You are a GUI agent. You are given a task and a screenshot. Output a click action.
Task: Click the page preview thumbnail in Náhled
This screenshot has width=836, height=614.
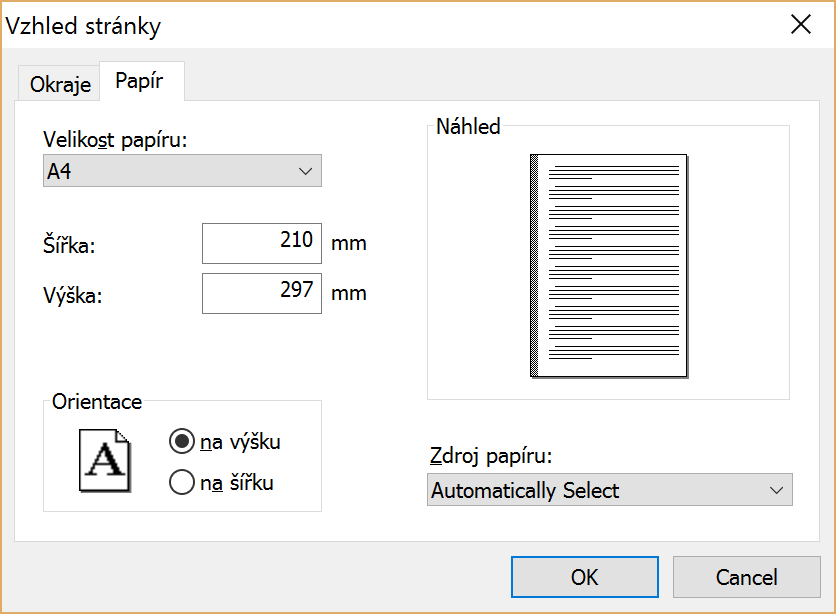(609, 265)
